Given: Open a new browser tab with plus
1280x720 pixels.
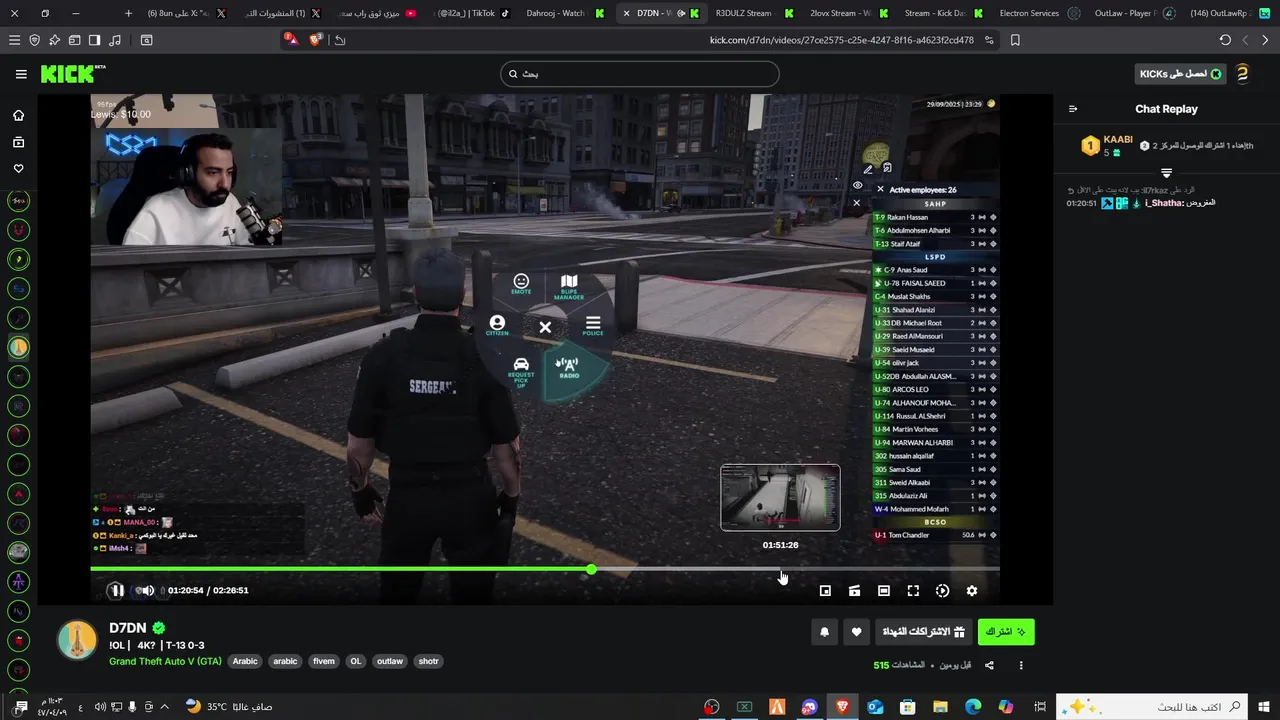Looking at the screenshot, I should coord(128,13).
